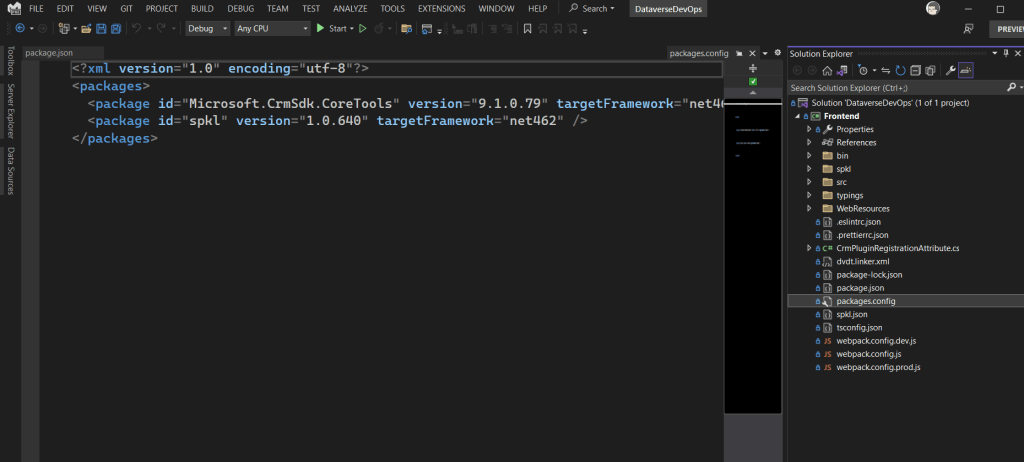The width and height of the screenshot is (1024, 462).
Task: Expand the Properties node
Action: pyautogui.click(x=809, y=129)
